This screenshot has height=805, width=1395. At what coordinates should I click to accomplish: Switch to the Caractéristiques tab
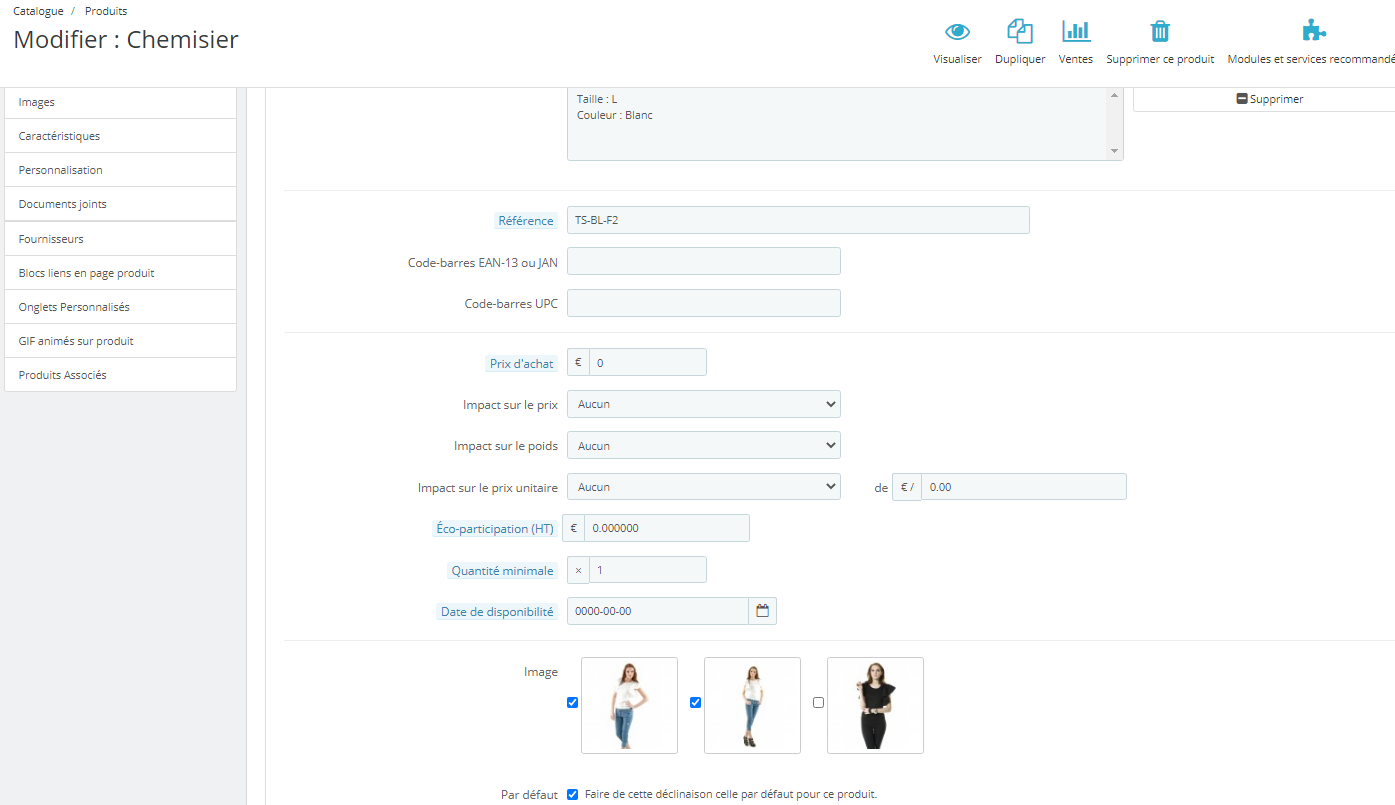point(120,136)
